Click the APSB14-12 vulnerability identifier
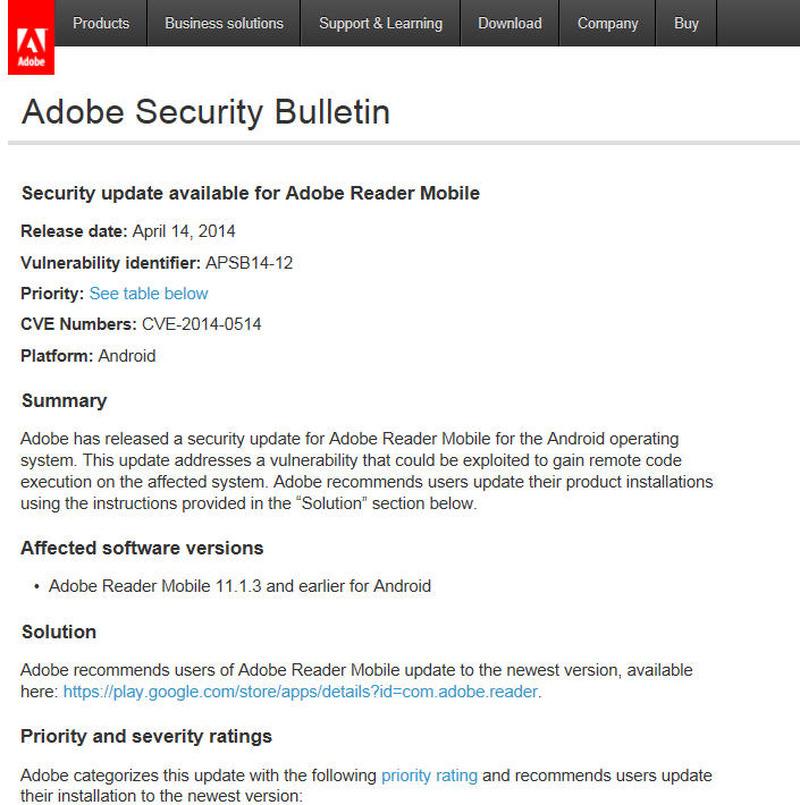 point(249,263)
